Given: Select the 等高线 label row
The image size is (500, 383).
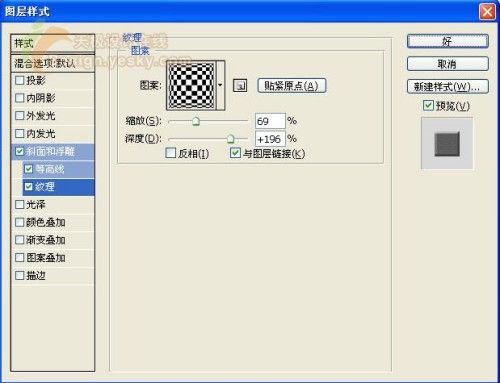Looking at the screenshot, I should point(50,169).
